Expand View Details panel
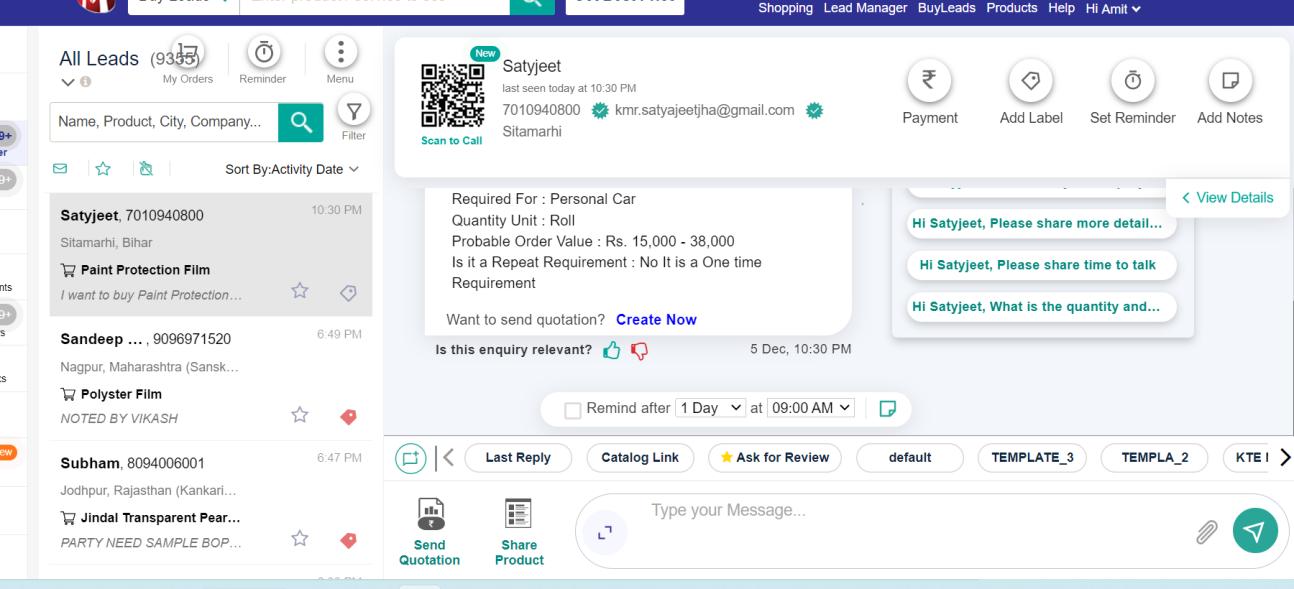Image resolution: width=1294 pixels, height=589 pixels. tap(1227, 198)
